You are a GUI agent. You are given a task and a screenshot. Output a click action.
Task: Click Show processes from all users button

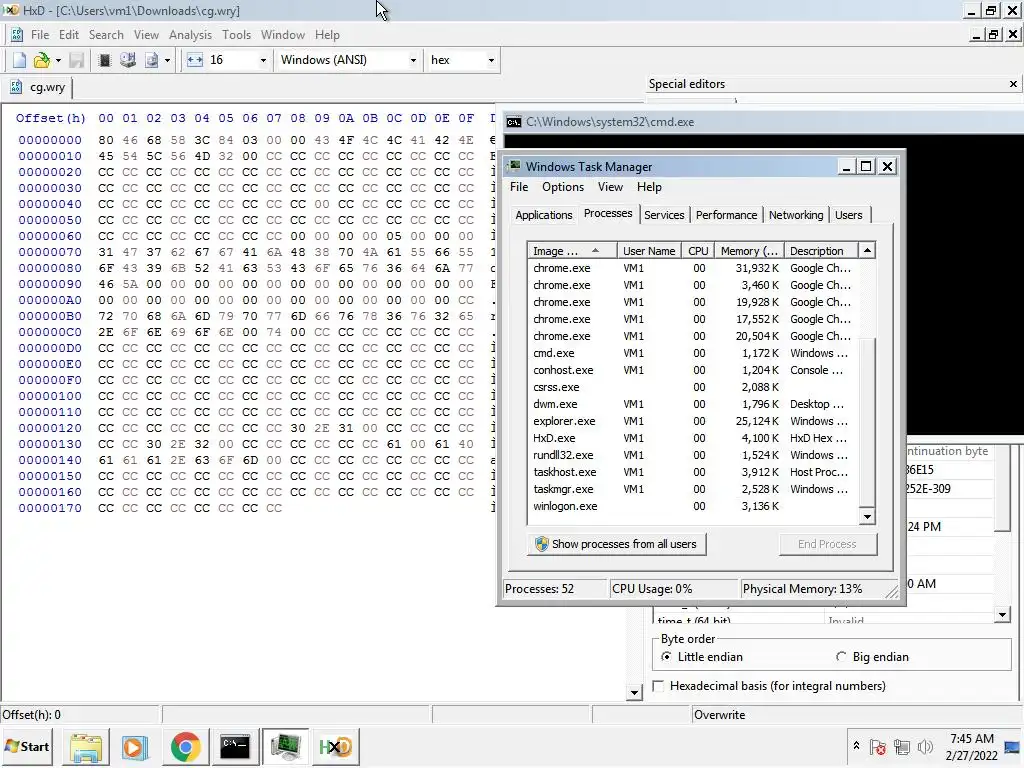tap(616, 544)
